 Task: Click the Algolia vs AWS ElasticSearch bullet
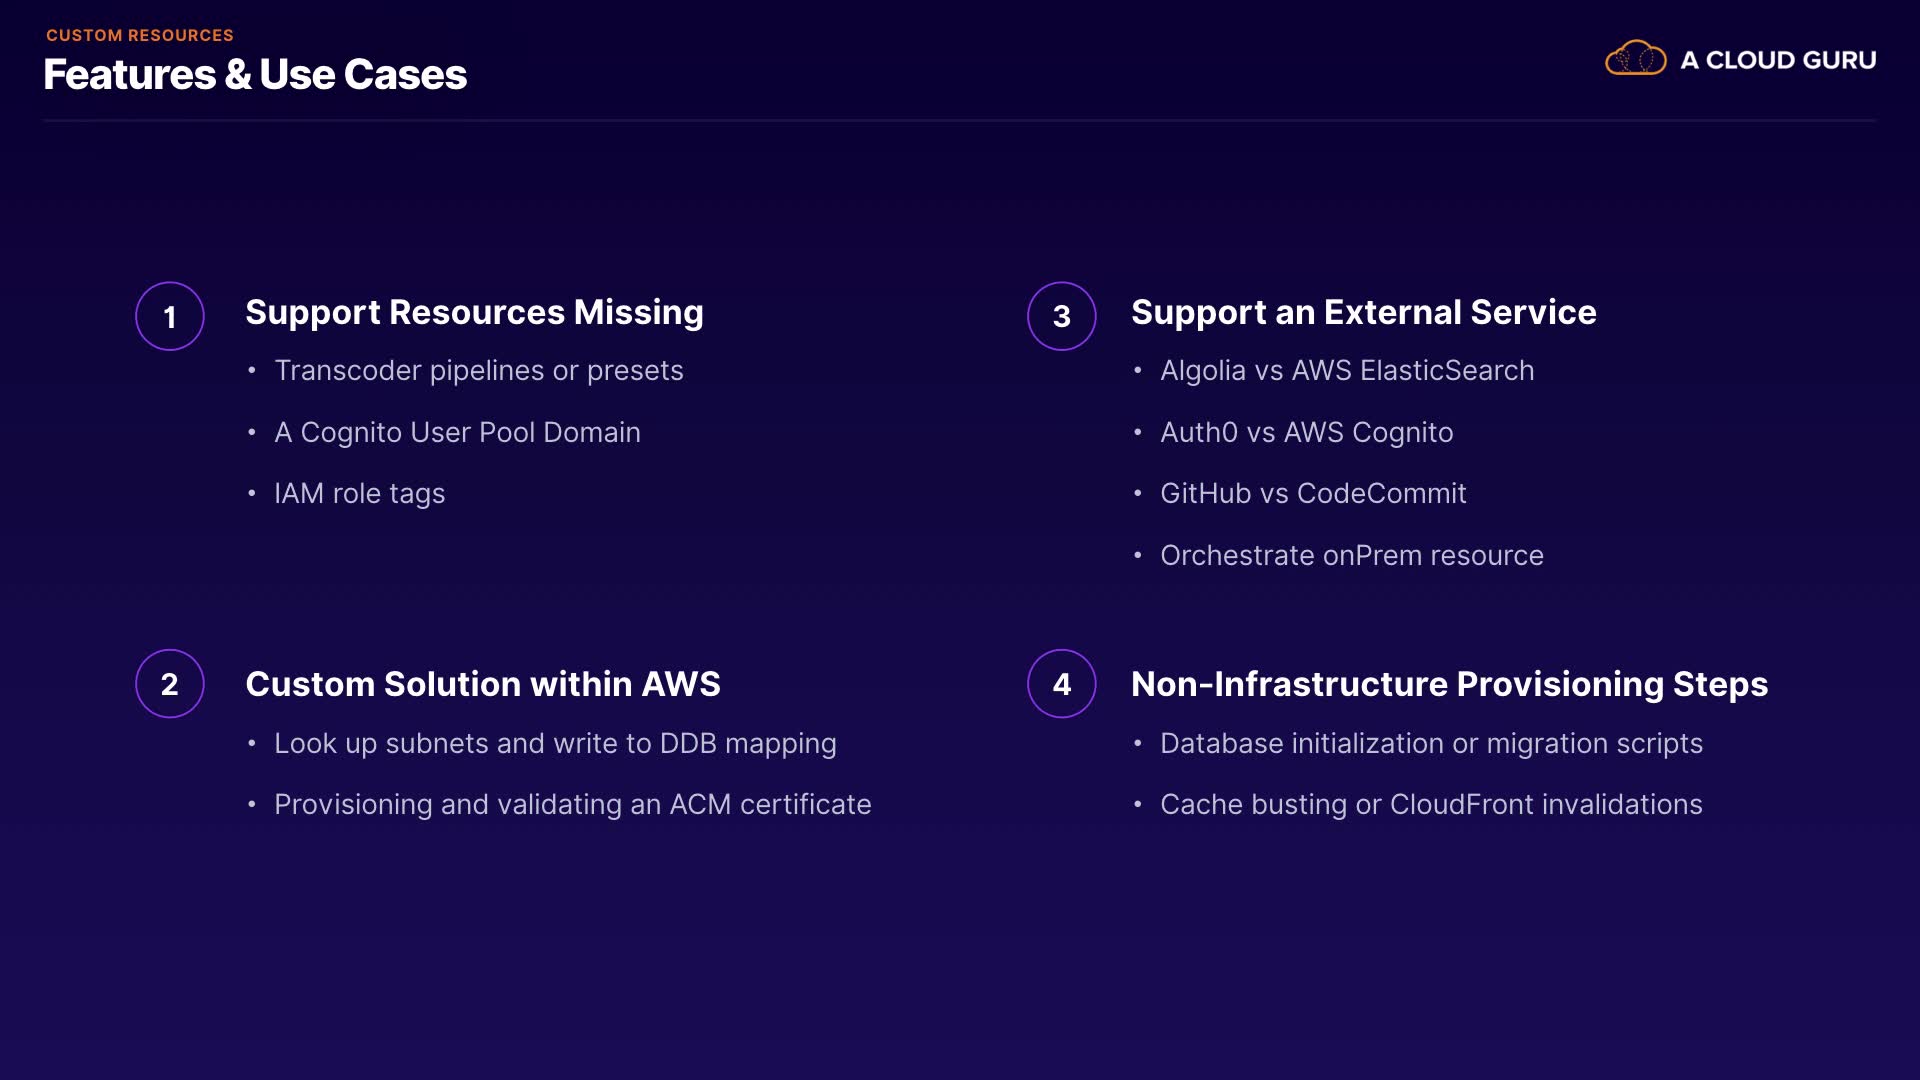(1346, 371)
